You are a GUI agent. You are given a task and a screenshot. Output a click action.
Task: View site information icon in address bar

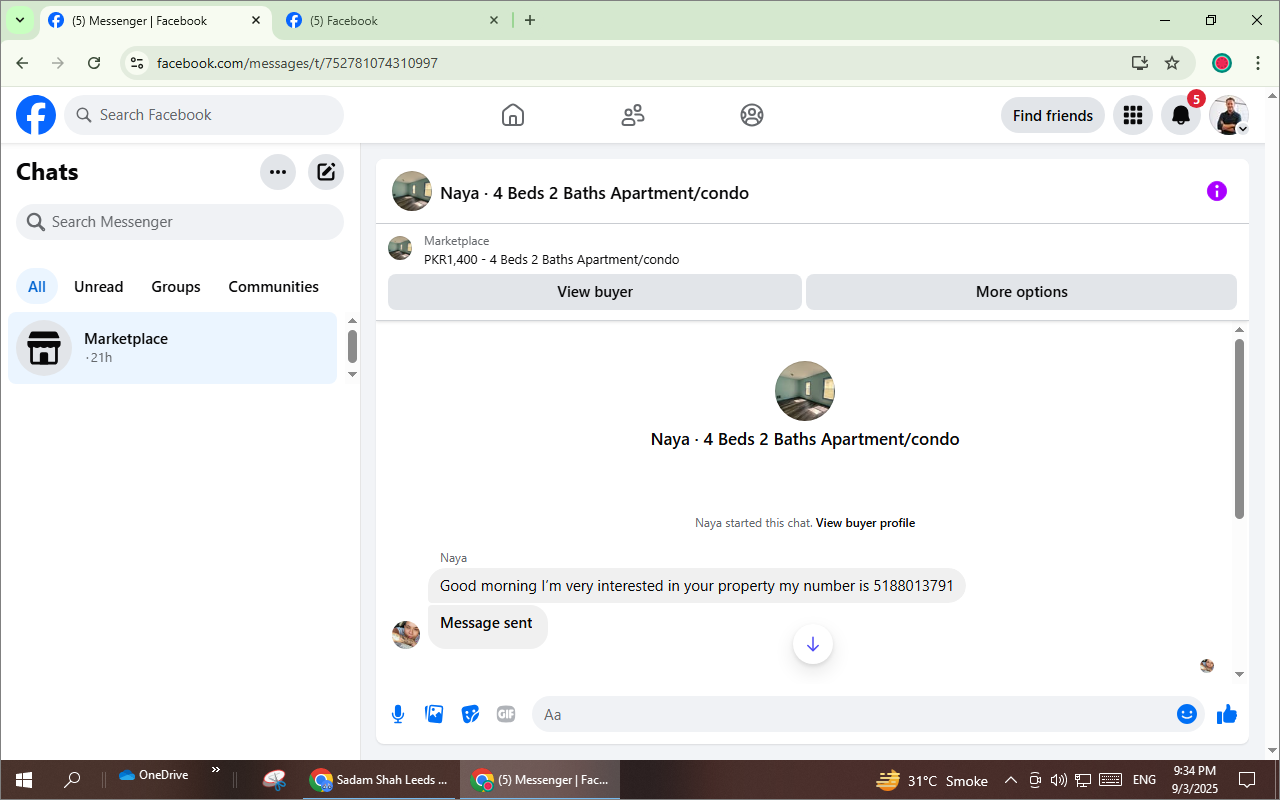(x=138, y=63)
